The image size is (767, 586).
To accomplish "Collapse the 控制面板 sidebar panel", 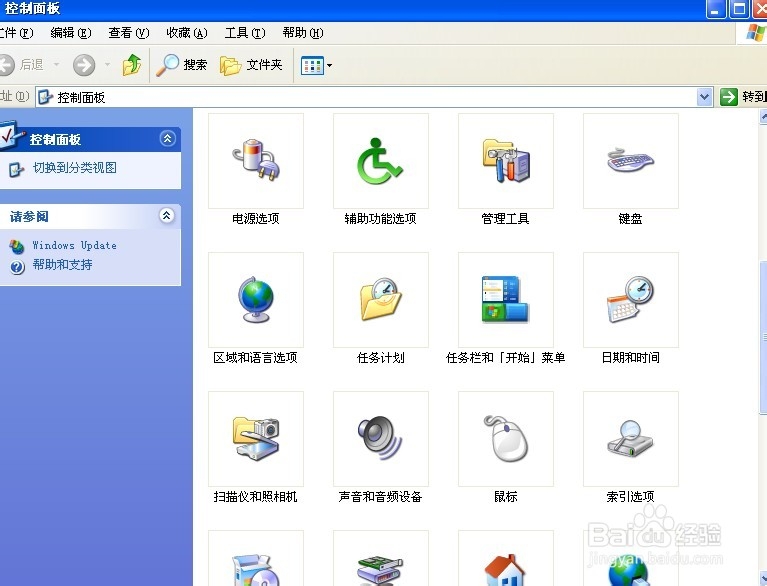I will point(167,139).
